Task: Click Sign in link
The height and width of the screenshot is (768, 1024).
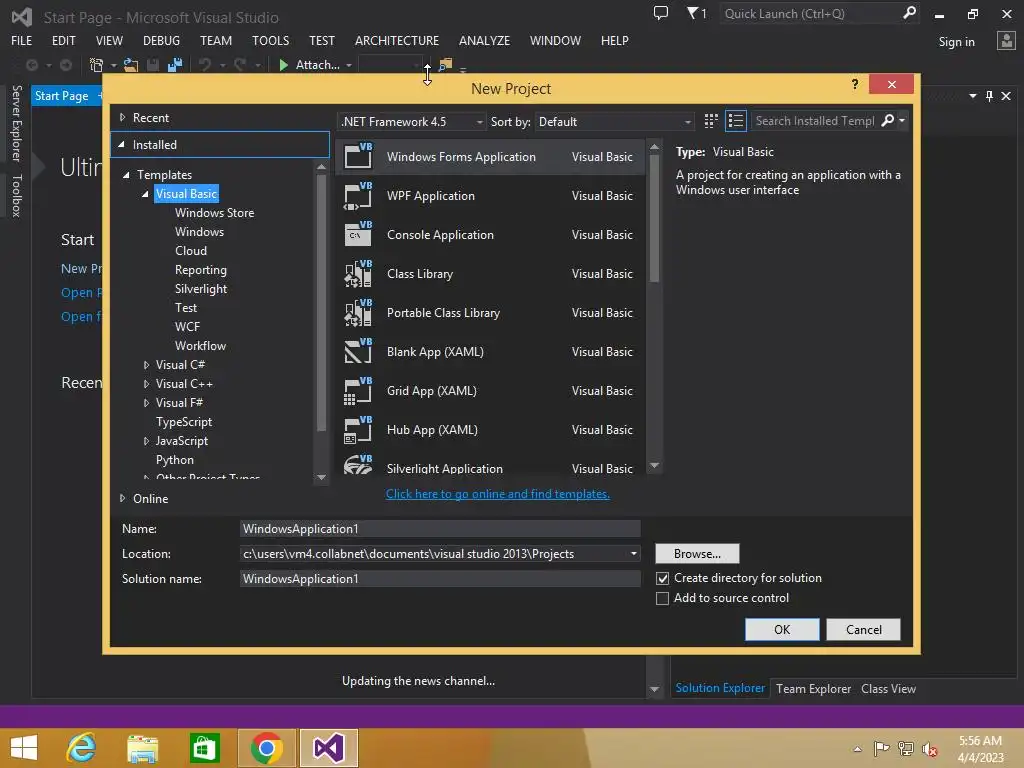Action: [956, 42]
